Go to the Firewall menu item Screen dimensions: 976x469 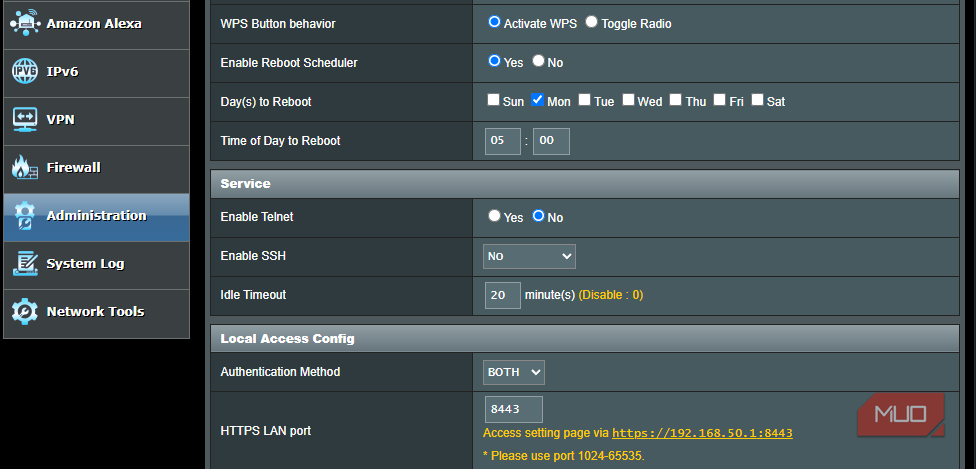pyautogui.click(x=73, y=168)
